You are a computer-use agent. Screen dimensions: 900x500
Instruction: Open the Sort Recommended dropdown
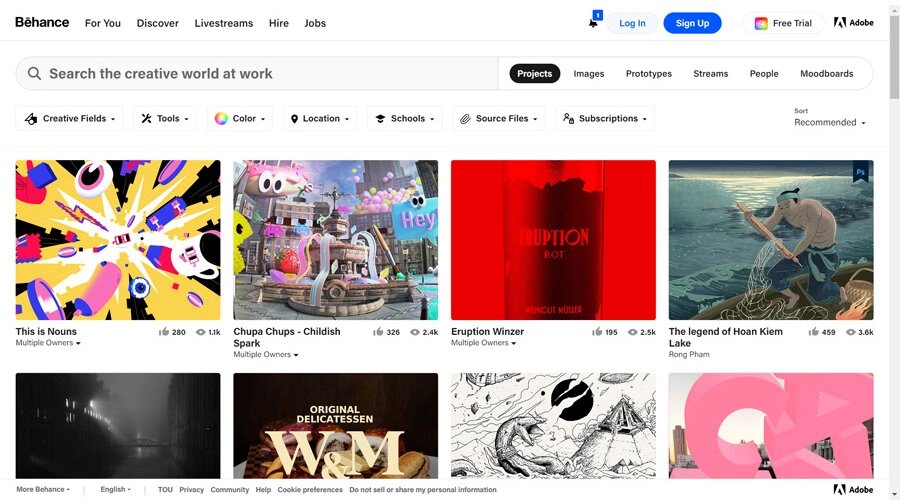pyautogui.click(x=829, y=122)
